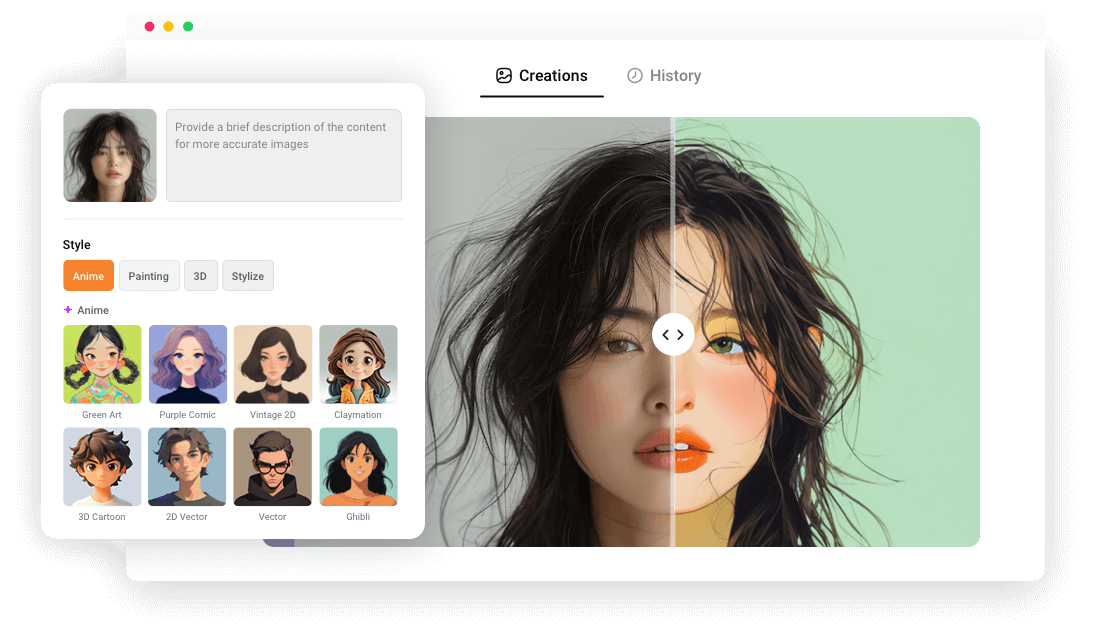Click the Creations tab picture icon

click(503, 75)
